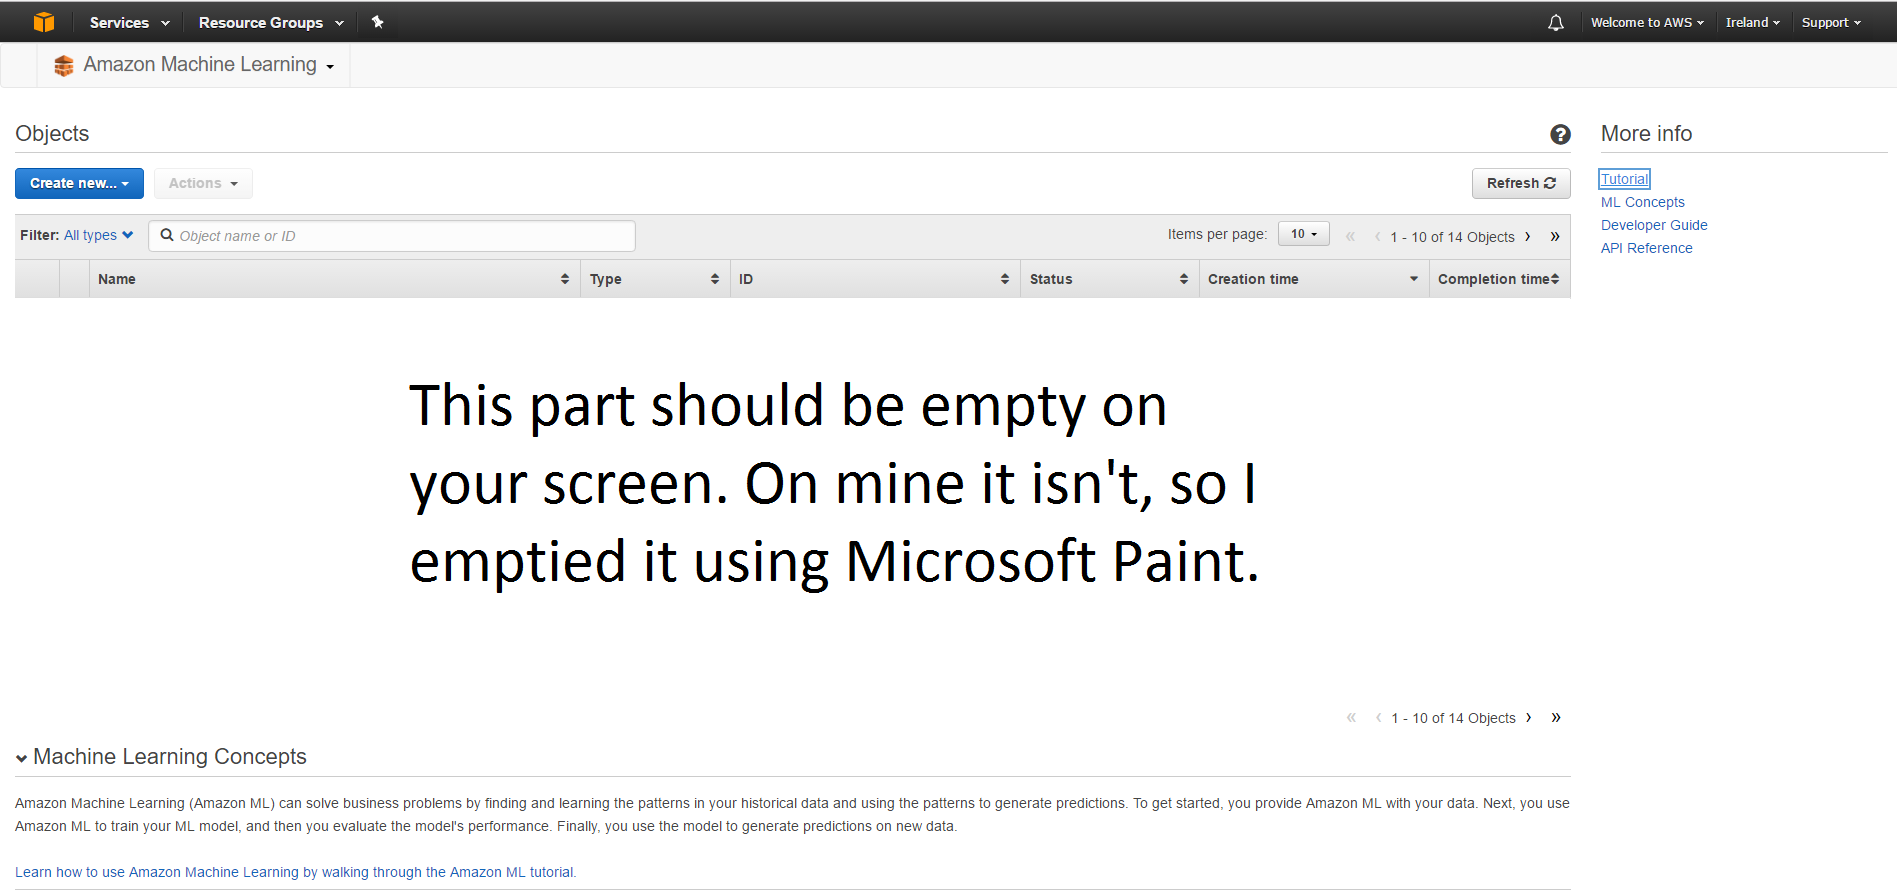1897x894 pixels.
Task: Expand the Filter All types dropdown
Action: click(x=98, y=236)
